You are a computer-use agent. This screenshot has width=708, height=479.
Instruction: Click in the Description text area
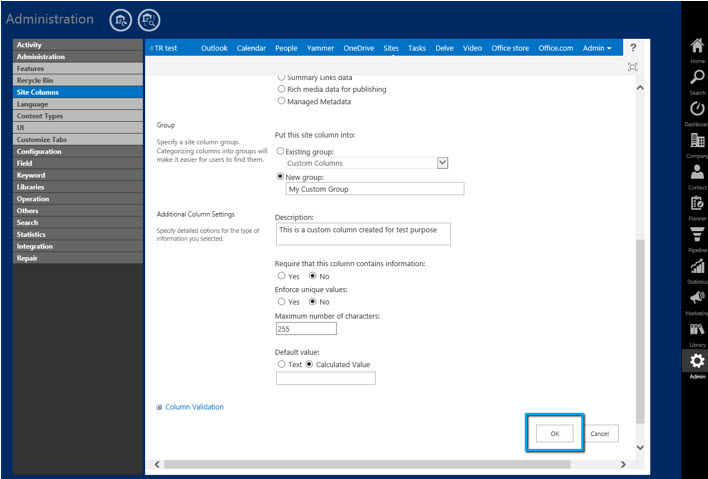363,234
